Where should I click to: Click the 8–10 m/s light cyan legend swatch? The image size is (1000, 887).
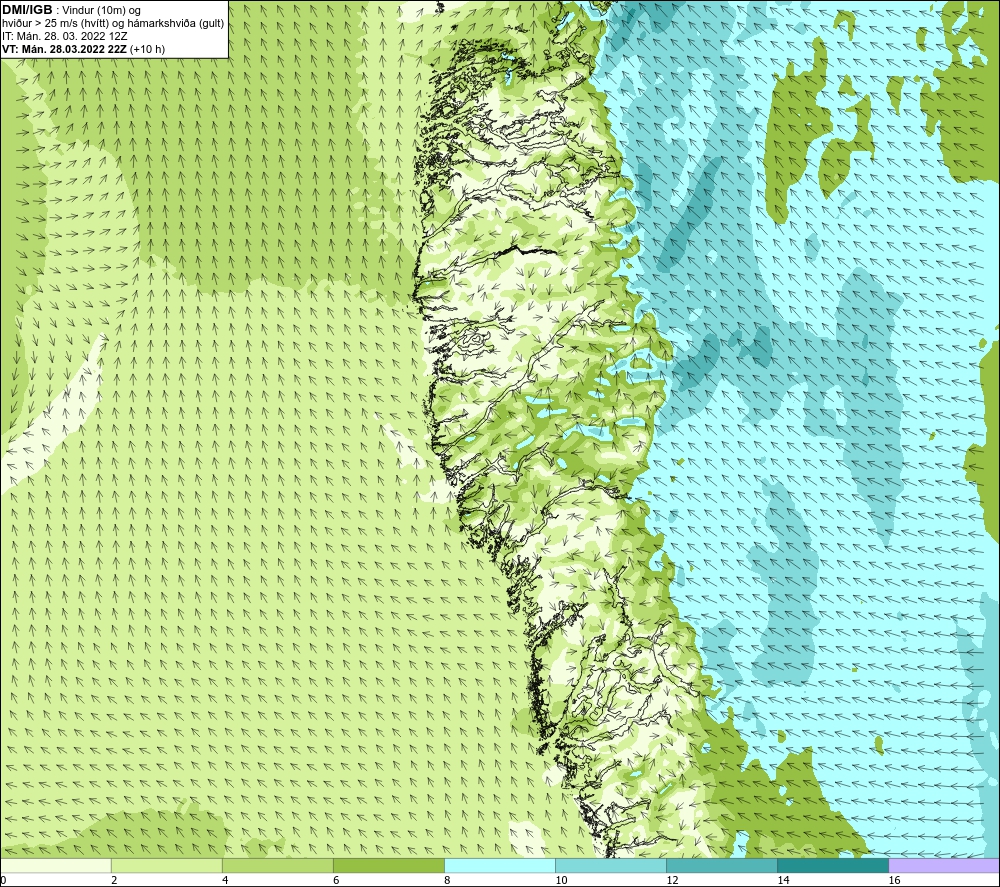pyautogui.click(x=500, y=865)
